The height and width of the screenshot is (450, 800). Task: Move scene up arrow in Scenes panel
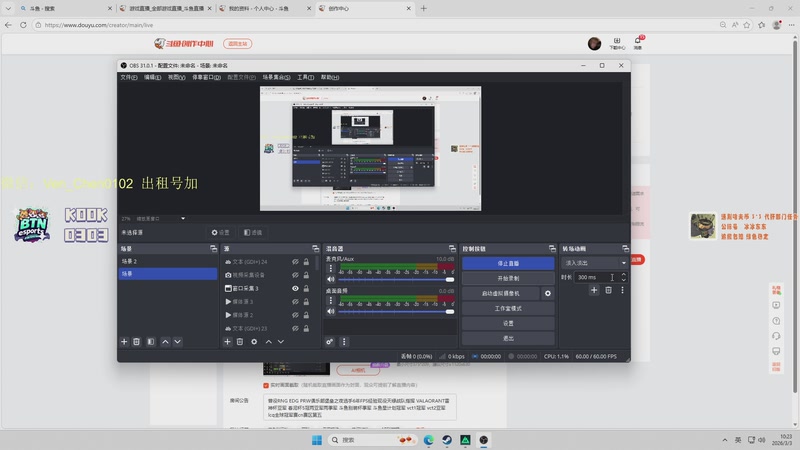pos(165,342)
